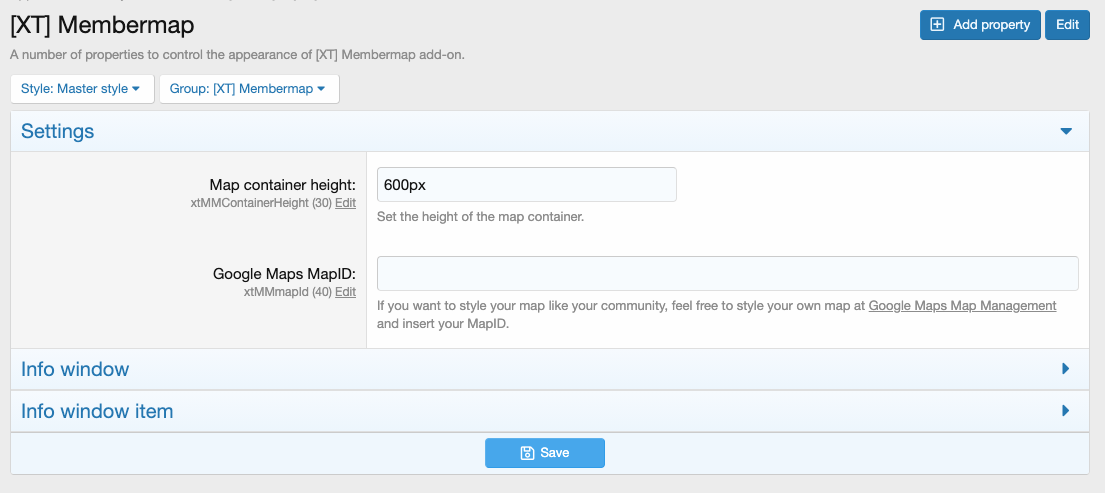Click the plus icon on Add property

tap(937, 25)
